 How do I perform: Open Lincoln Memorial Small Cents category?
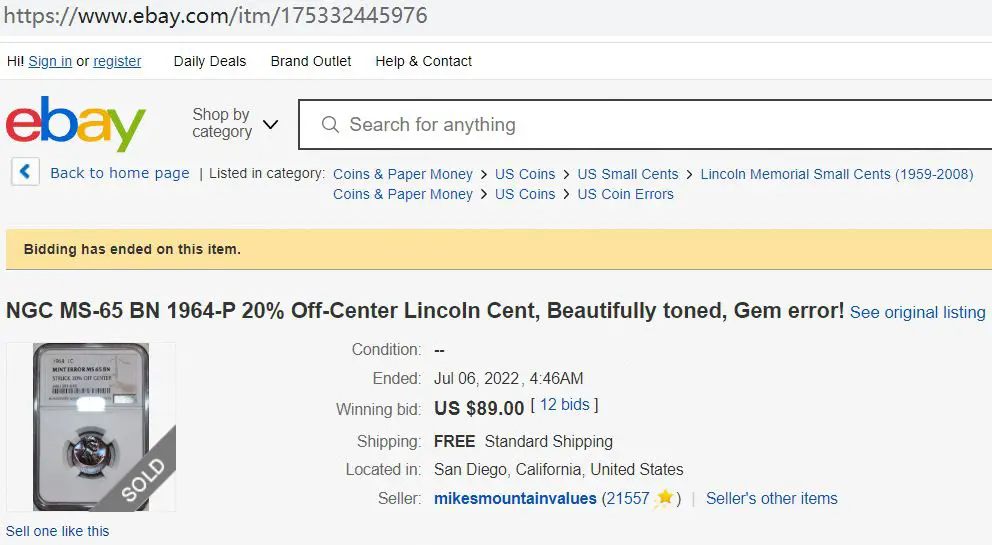pyautogui.click(x=836, y=174)
